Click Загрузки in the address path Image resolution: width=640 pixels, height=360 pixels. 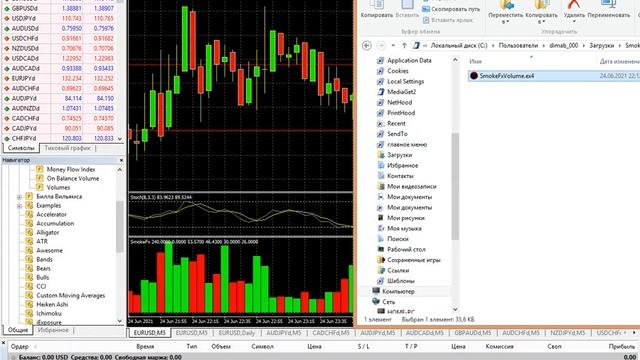point(602,46)
